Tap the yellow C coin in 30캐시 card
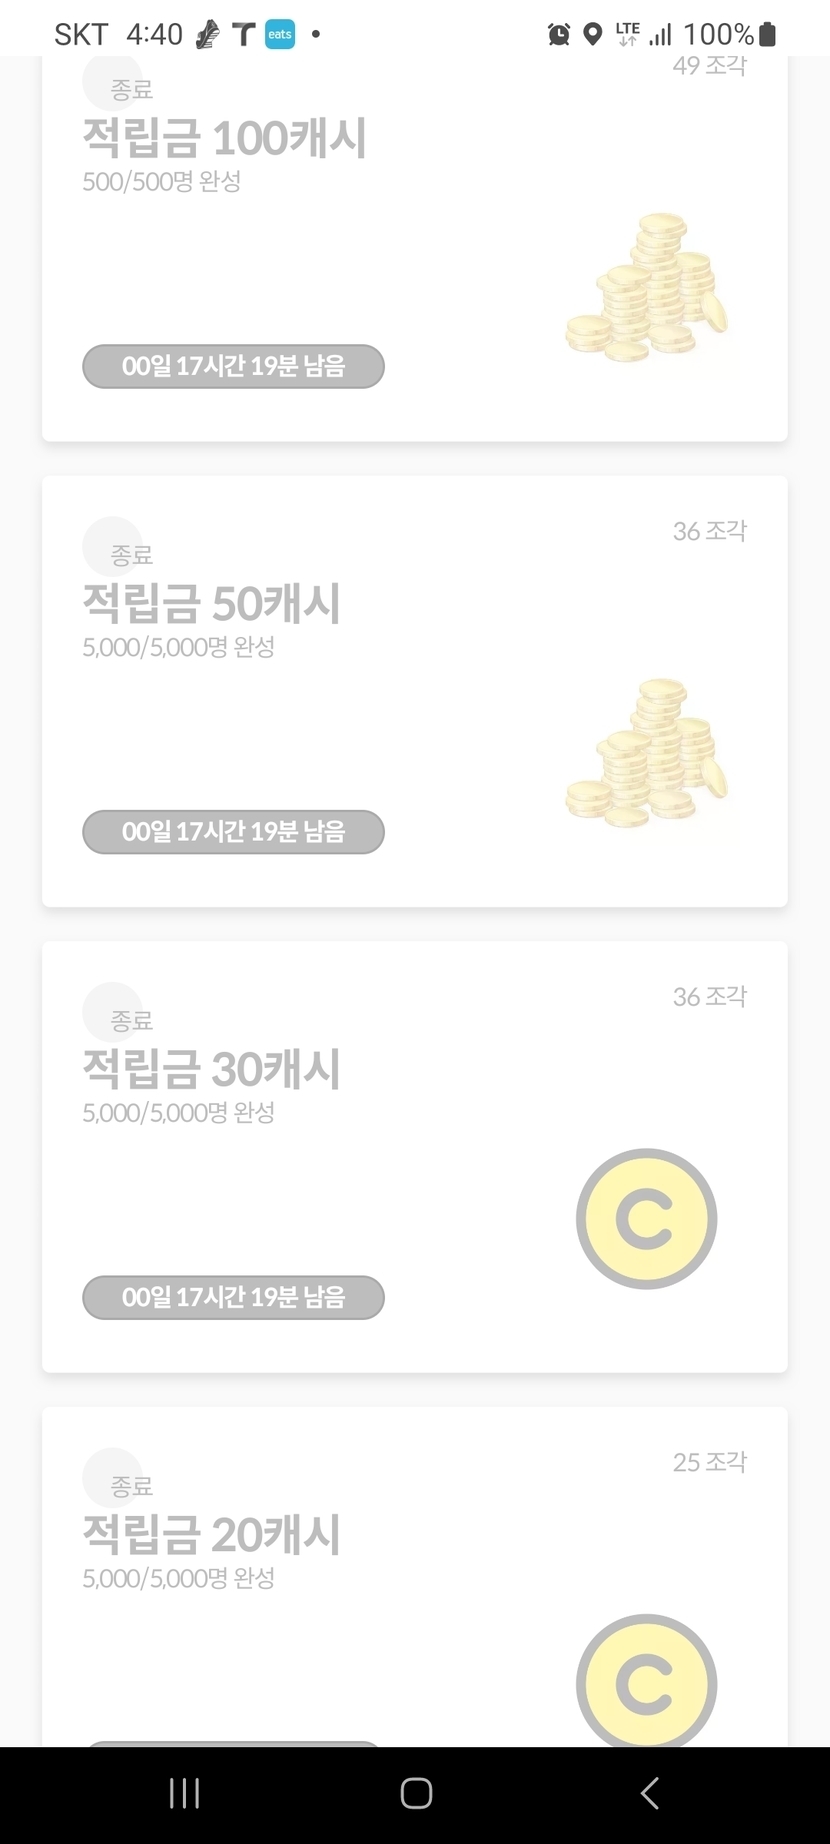 646,1218
